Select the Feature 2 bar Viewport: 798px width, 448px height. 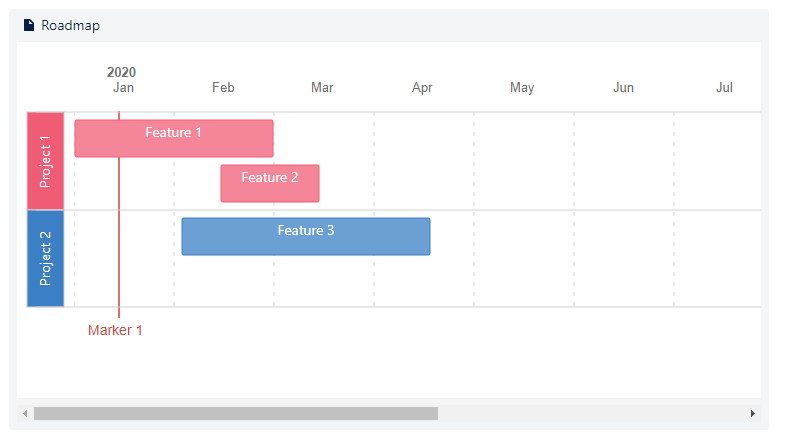[x=270, y=183]
